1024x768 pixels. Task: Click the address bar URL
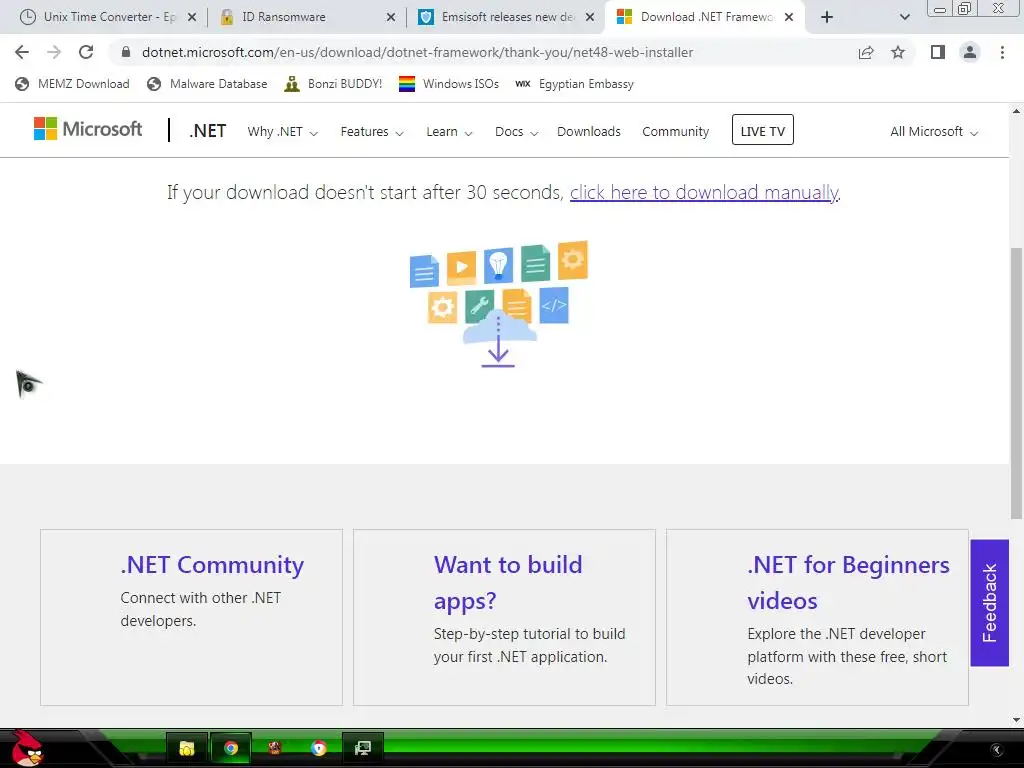point(417,52)
